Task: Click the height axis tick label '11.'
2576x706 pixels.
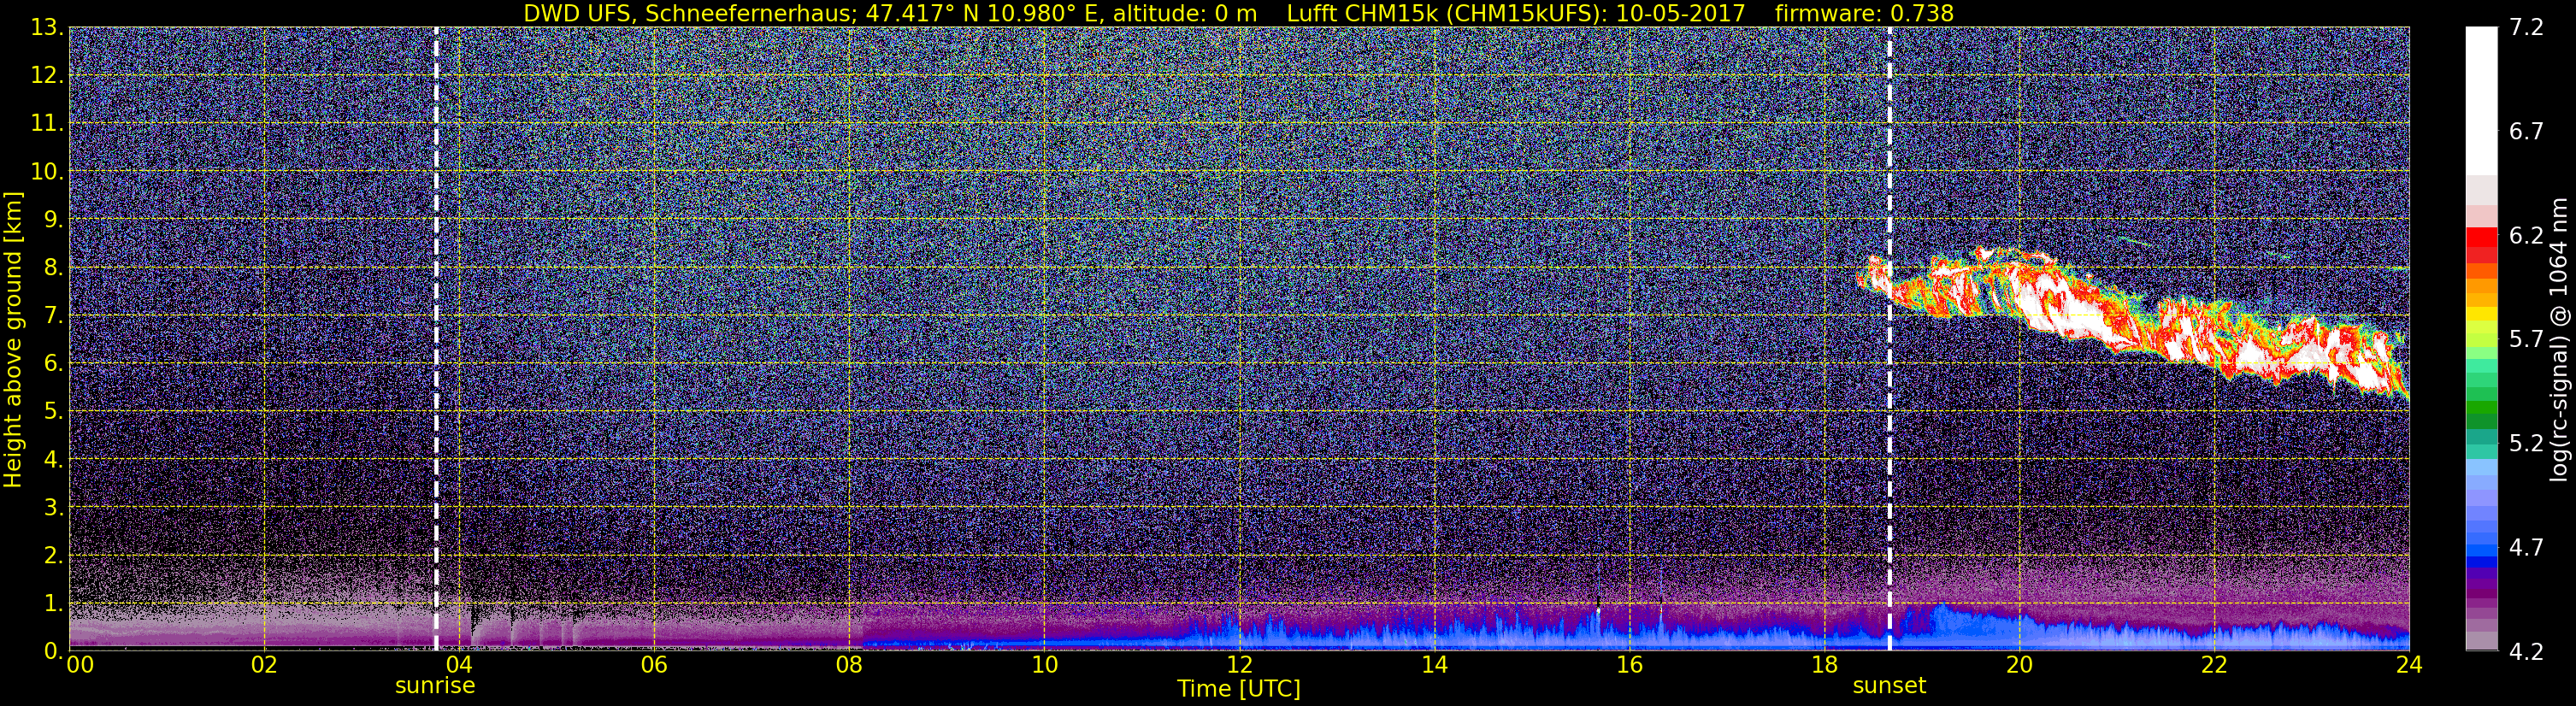Action: [48, 123]
